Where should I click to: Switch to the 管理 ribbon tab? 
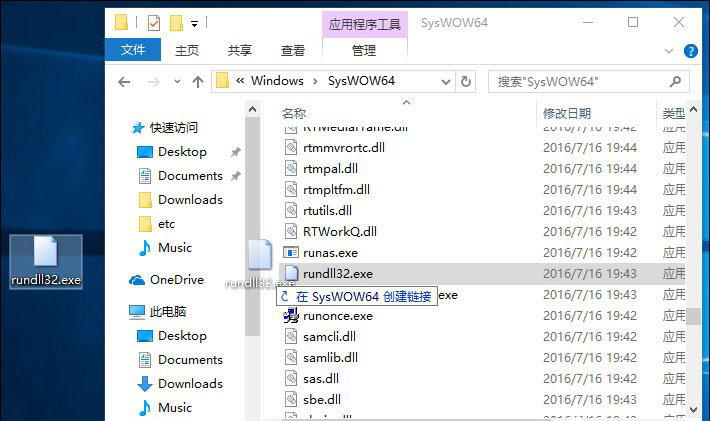pyautogui.click(x=364, y=50)
